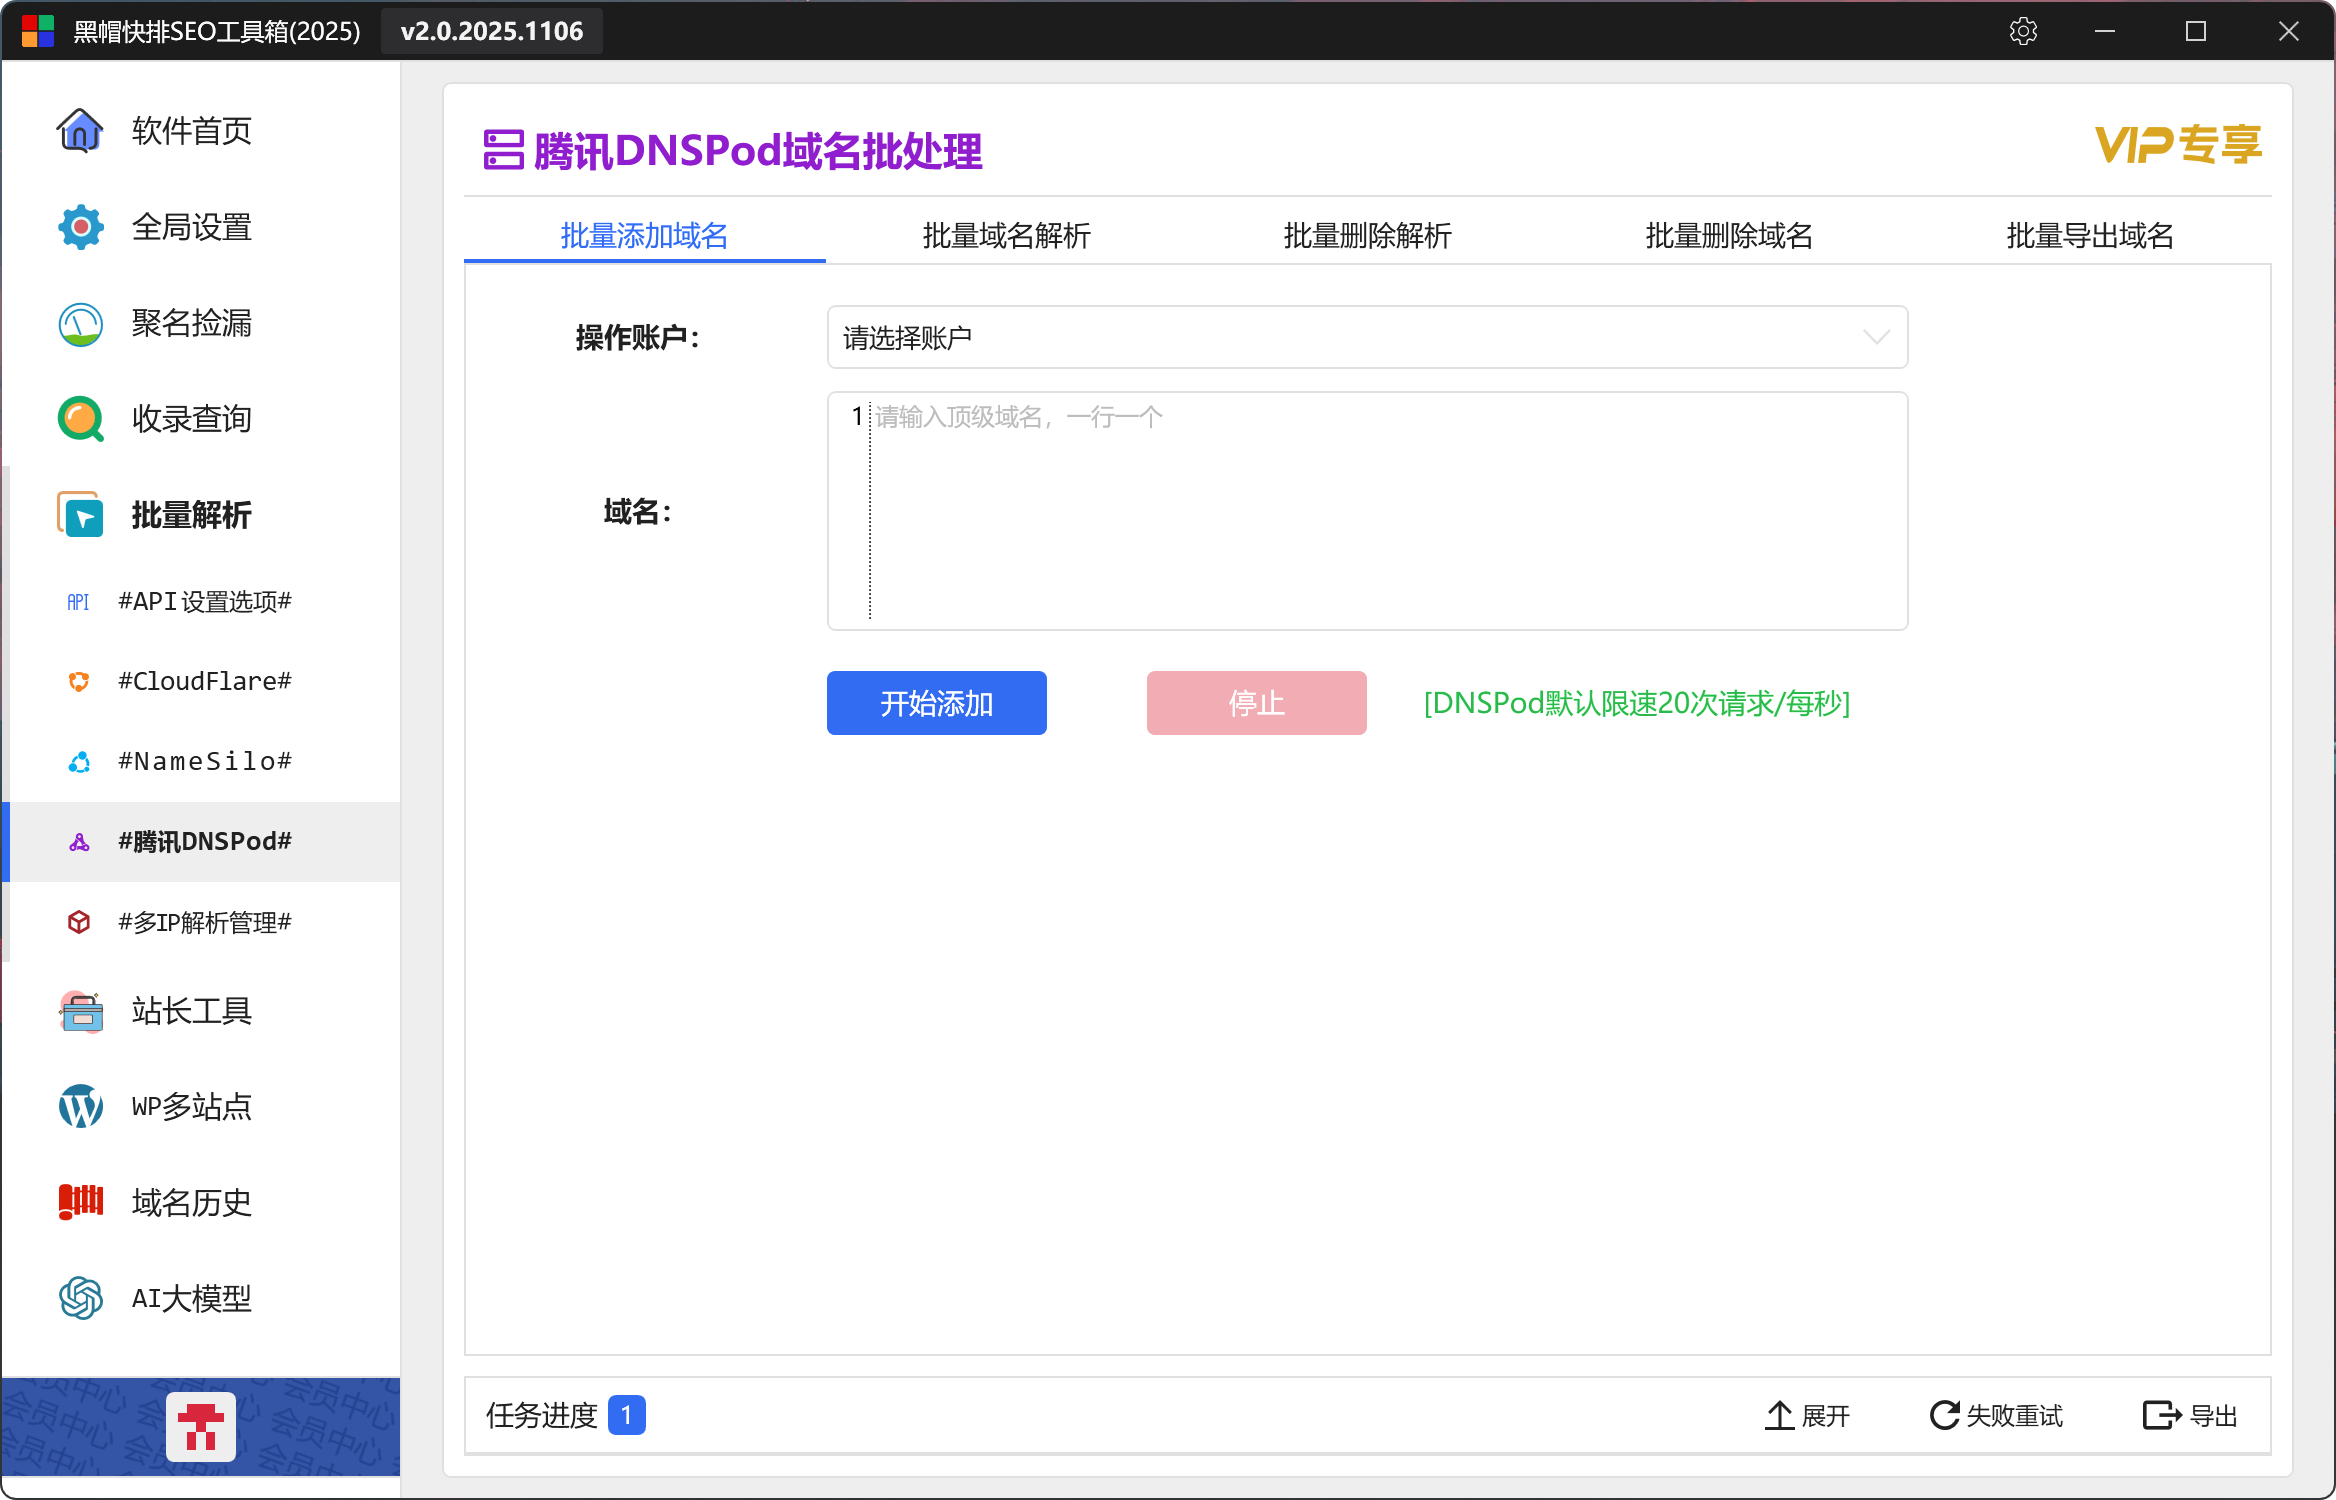
Task: Expand the task progress panel with 展开
Action: click(1807, 1415)
